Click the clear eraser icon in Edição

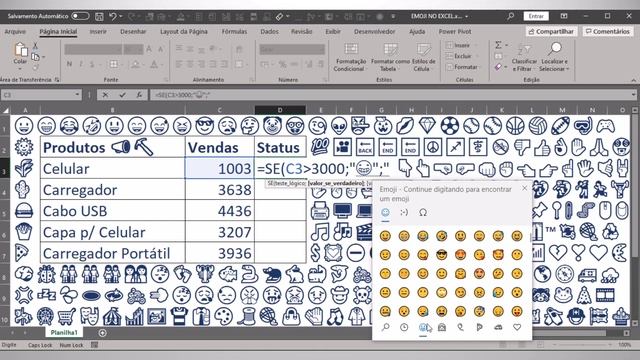pyautogui.click(x=498, y=67)
